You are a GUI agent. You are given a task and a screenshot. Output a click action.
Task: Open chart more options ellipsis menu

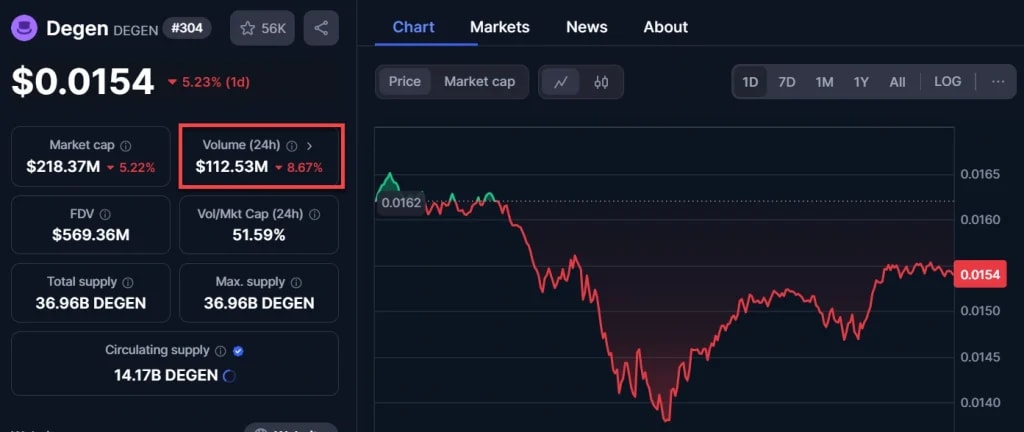pos(997,82)
